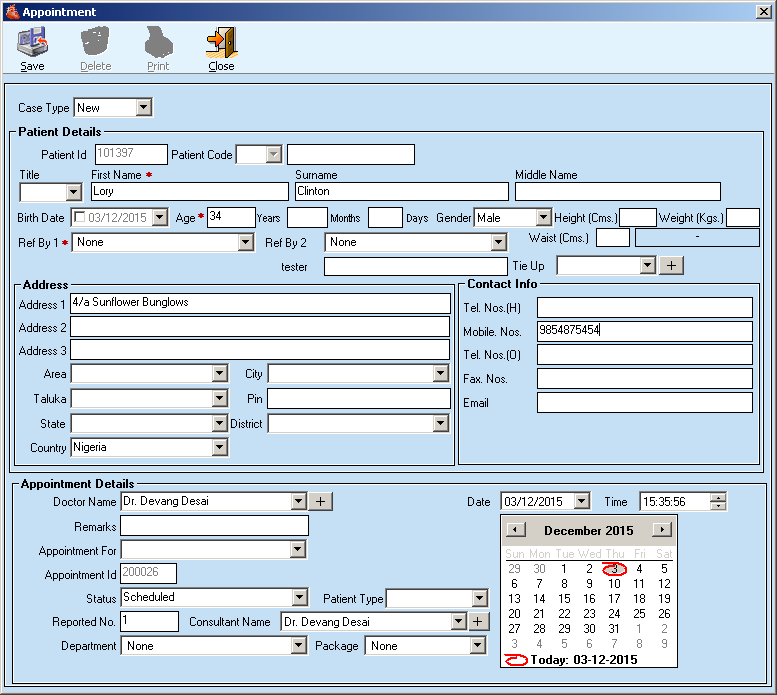Expand the Gender dropdown

click(x=543, y=217)
